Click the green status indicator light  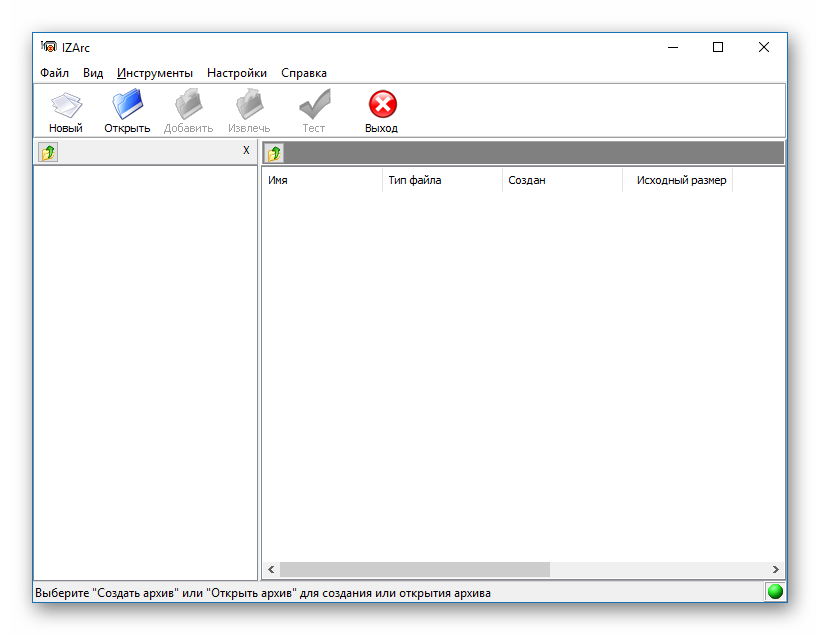click(x=775, y=592)
